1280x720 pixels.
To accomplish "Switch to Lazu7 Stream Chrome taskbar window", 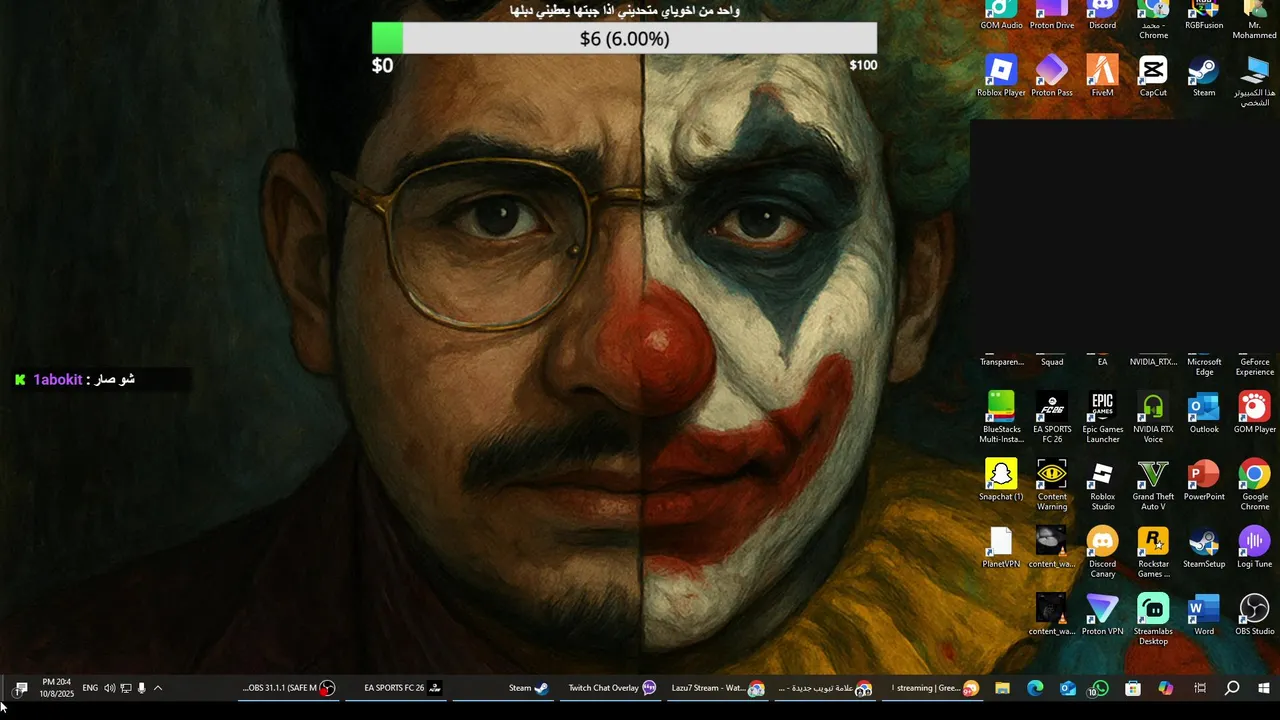I will point(719,688).
